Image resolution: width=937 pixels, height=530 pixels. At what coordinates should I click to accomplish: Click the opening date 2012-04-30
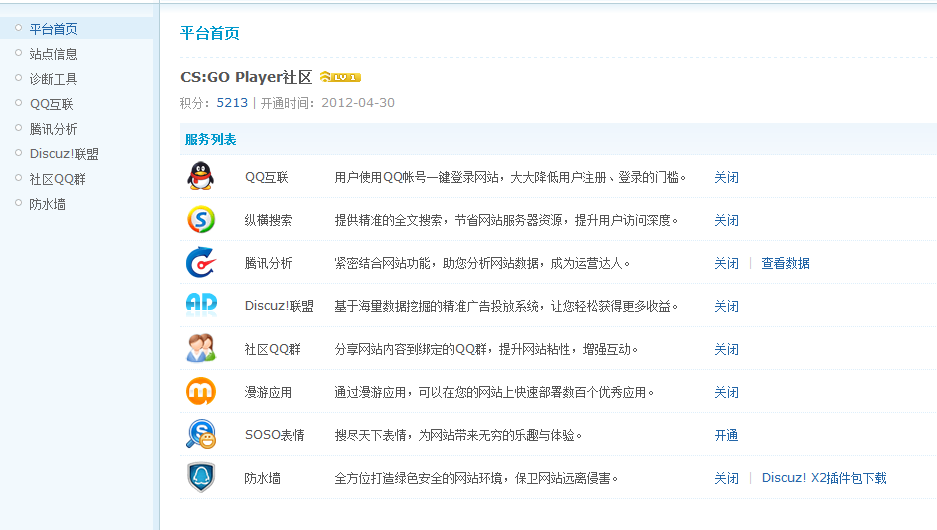(x=358, y=103)
